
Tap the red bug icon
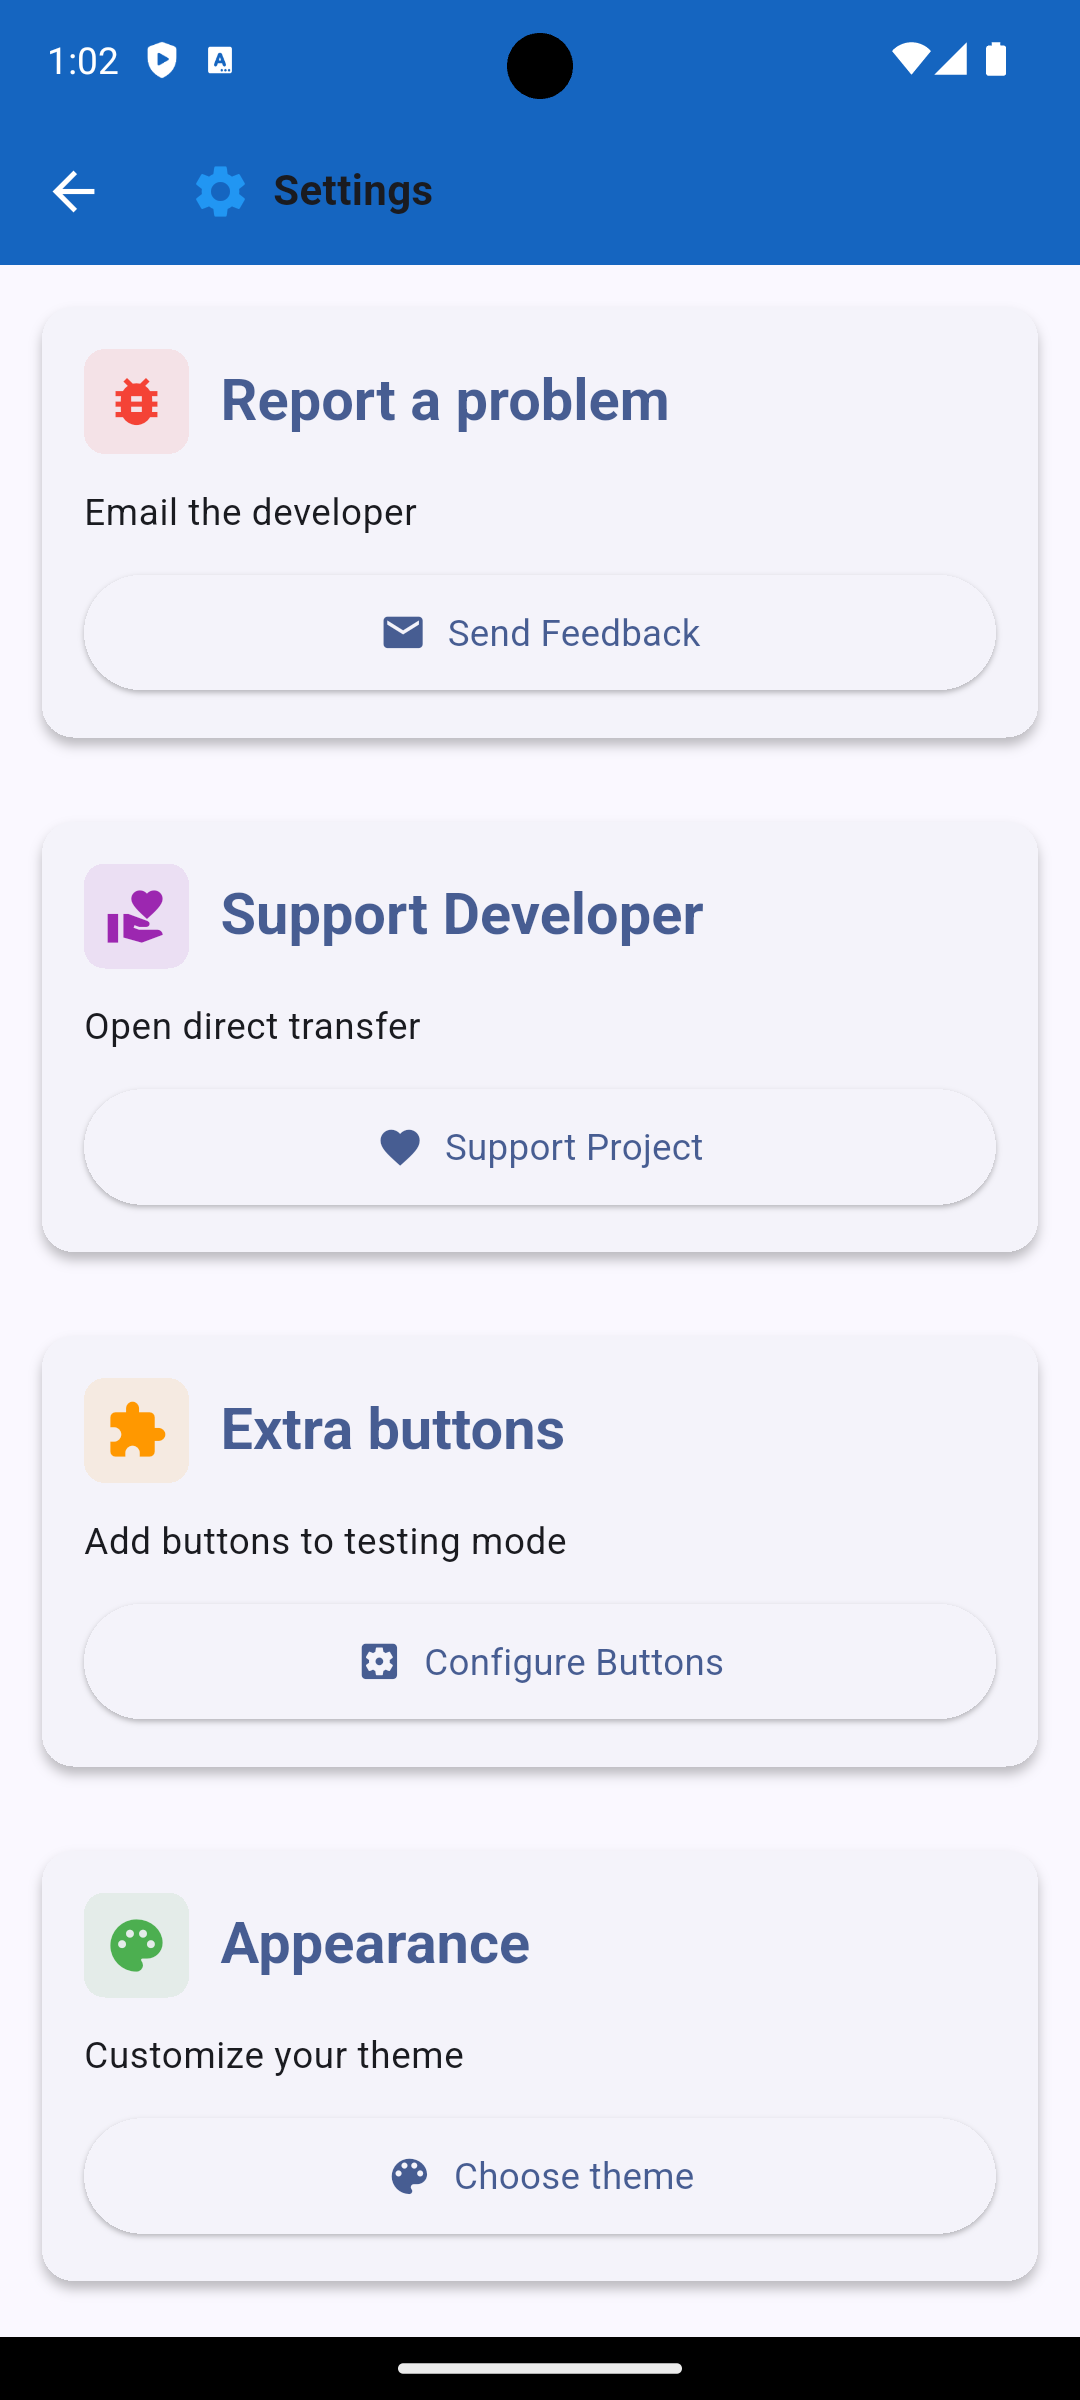pyautogui.click(x=136, y=401)
